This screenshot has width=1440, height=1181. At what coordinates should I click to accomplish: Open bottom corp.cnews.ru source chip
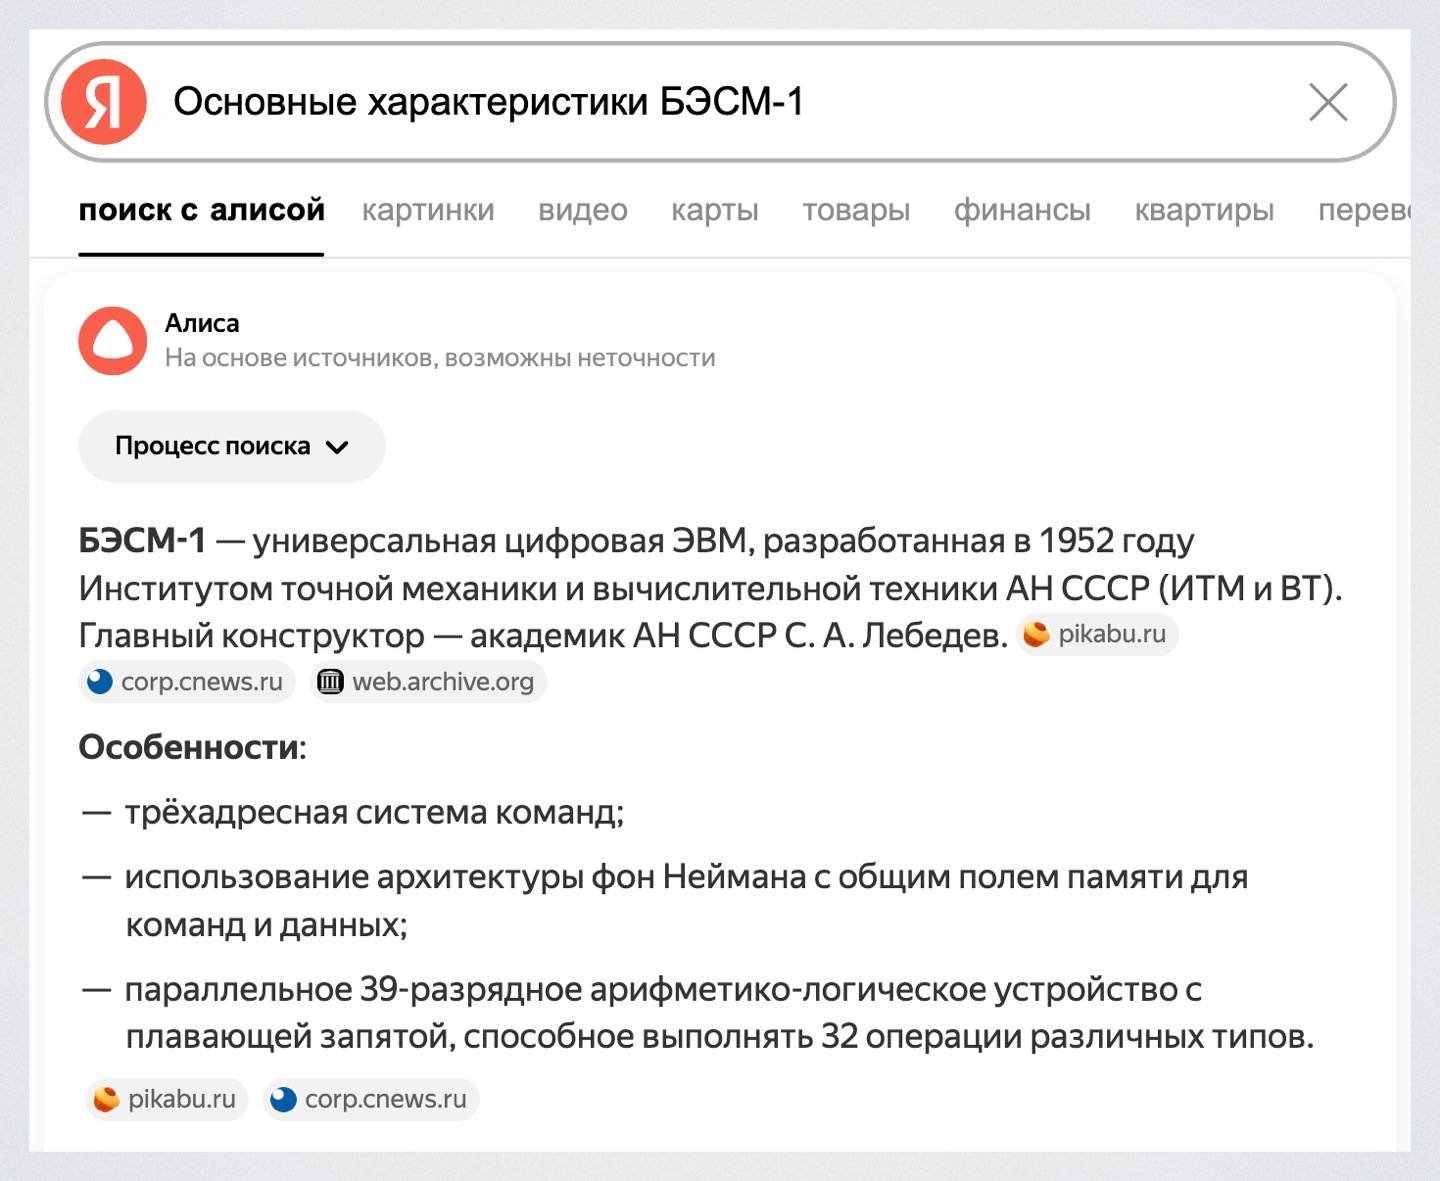(x=371, y=1099)
